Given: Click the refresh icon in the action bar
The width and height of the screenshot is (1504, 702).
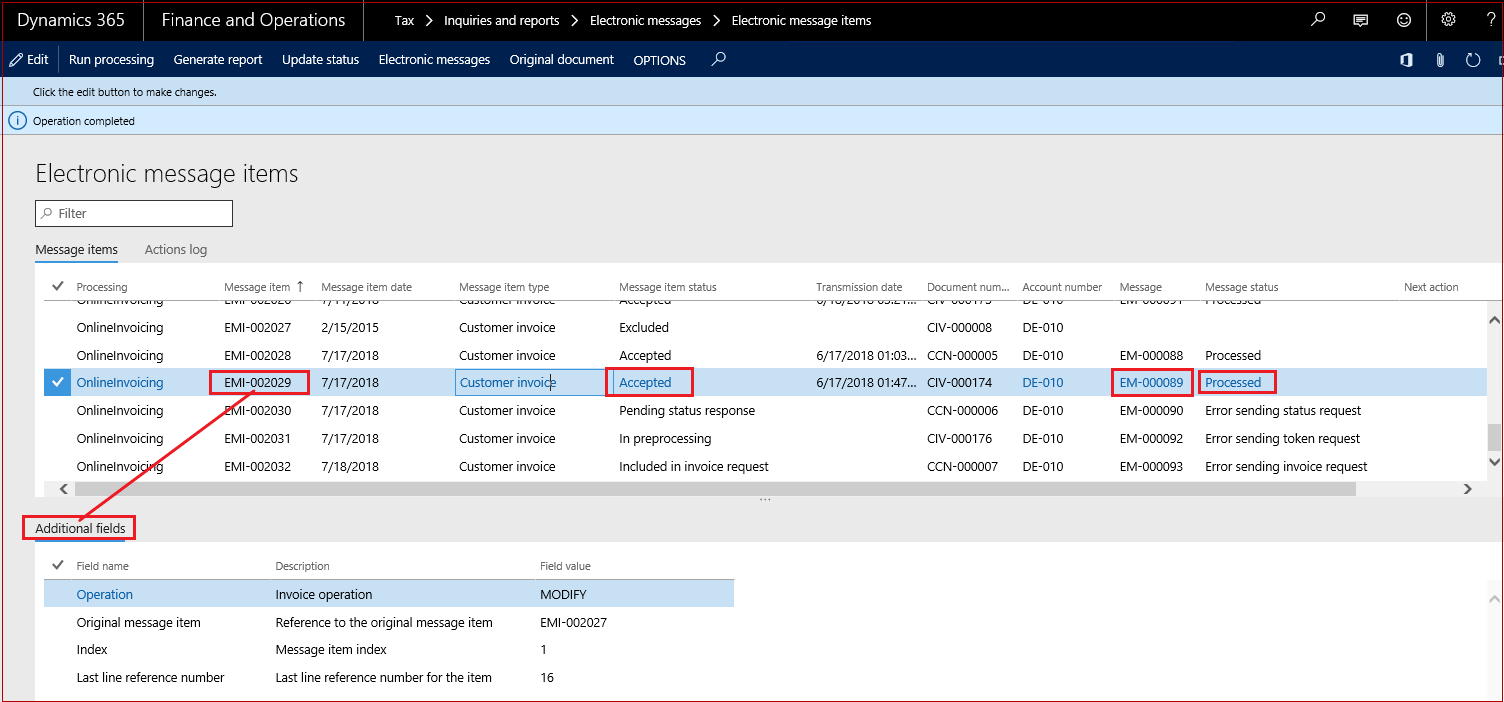Looking at the screenshot, I should [1473, 60].
